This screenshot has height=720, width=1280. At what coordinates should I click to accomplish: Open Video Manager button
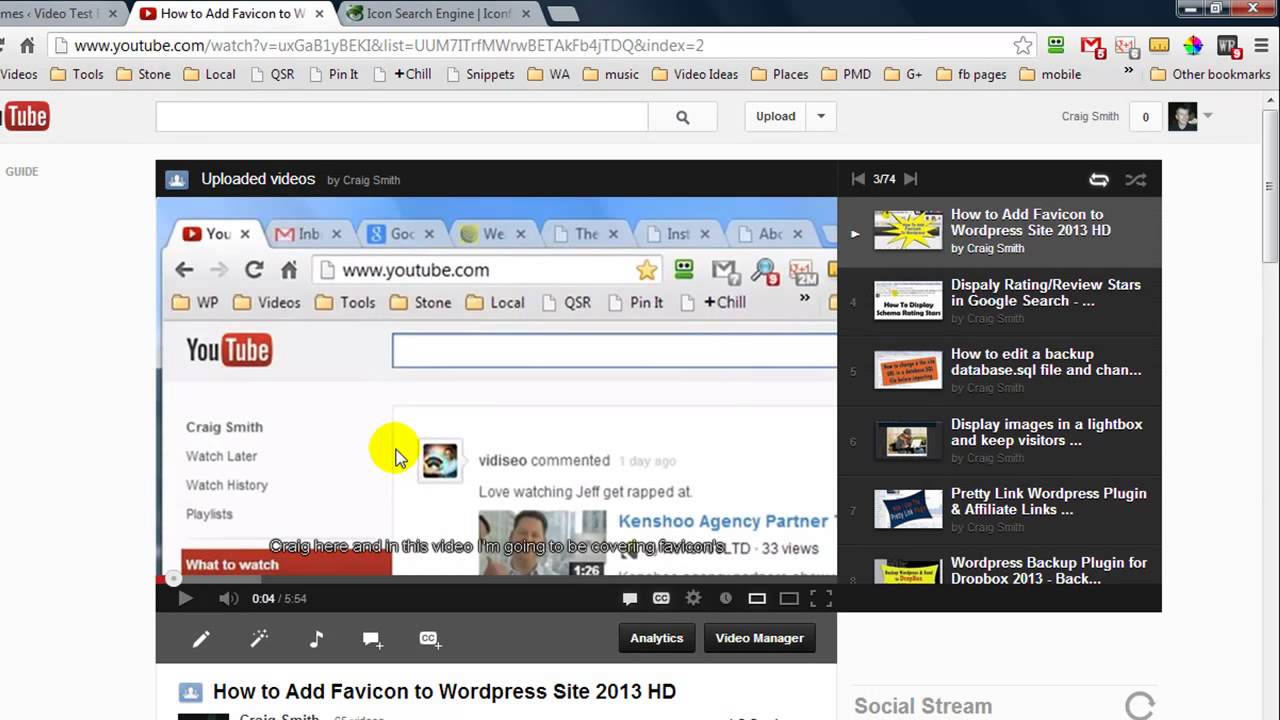[x=759, y=638]
